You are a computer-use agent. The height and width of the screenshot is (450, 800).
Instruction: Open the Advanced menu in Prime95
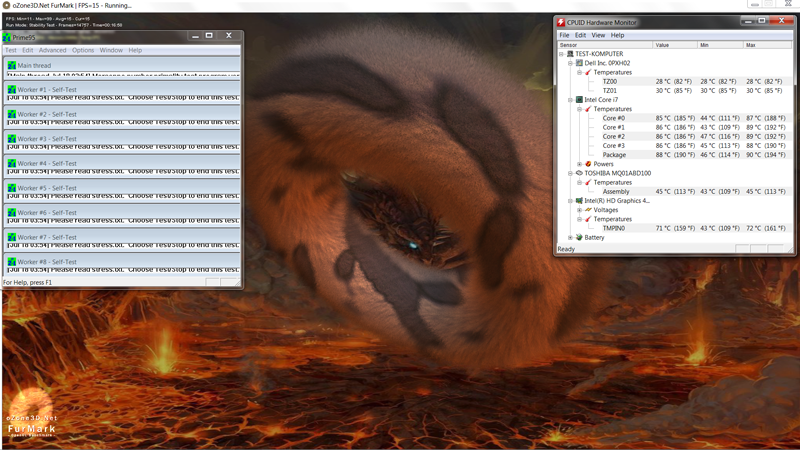tap(53, 50)
